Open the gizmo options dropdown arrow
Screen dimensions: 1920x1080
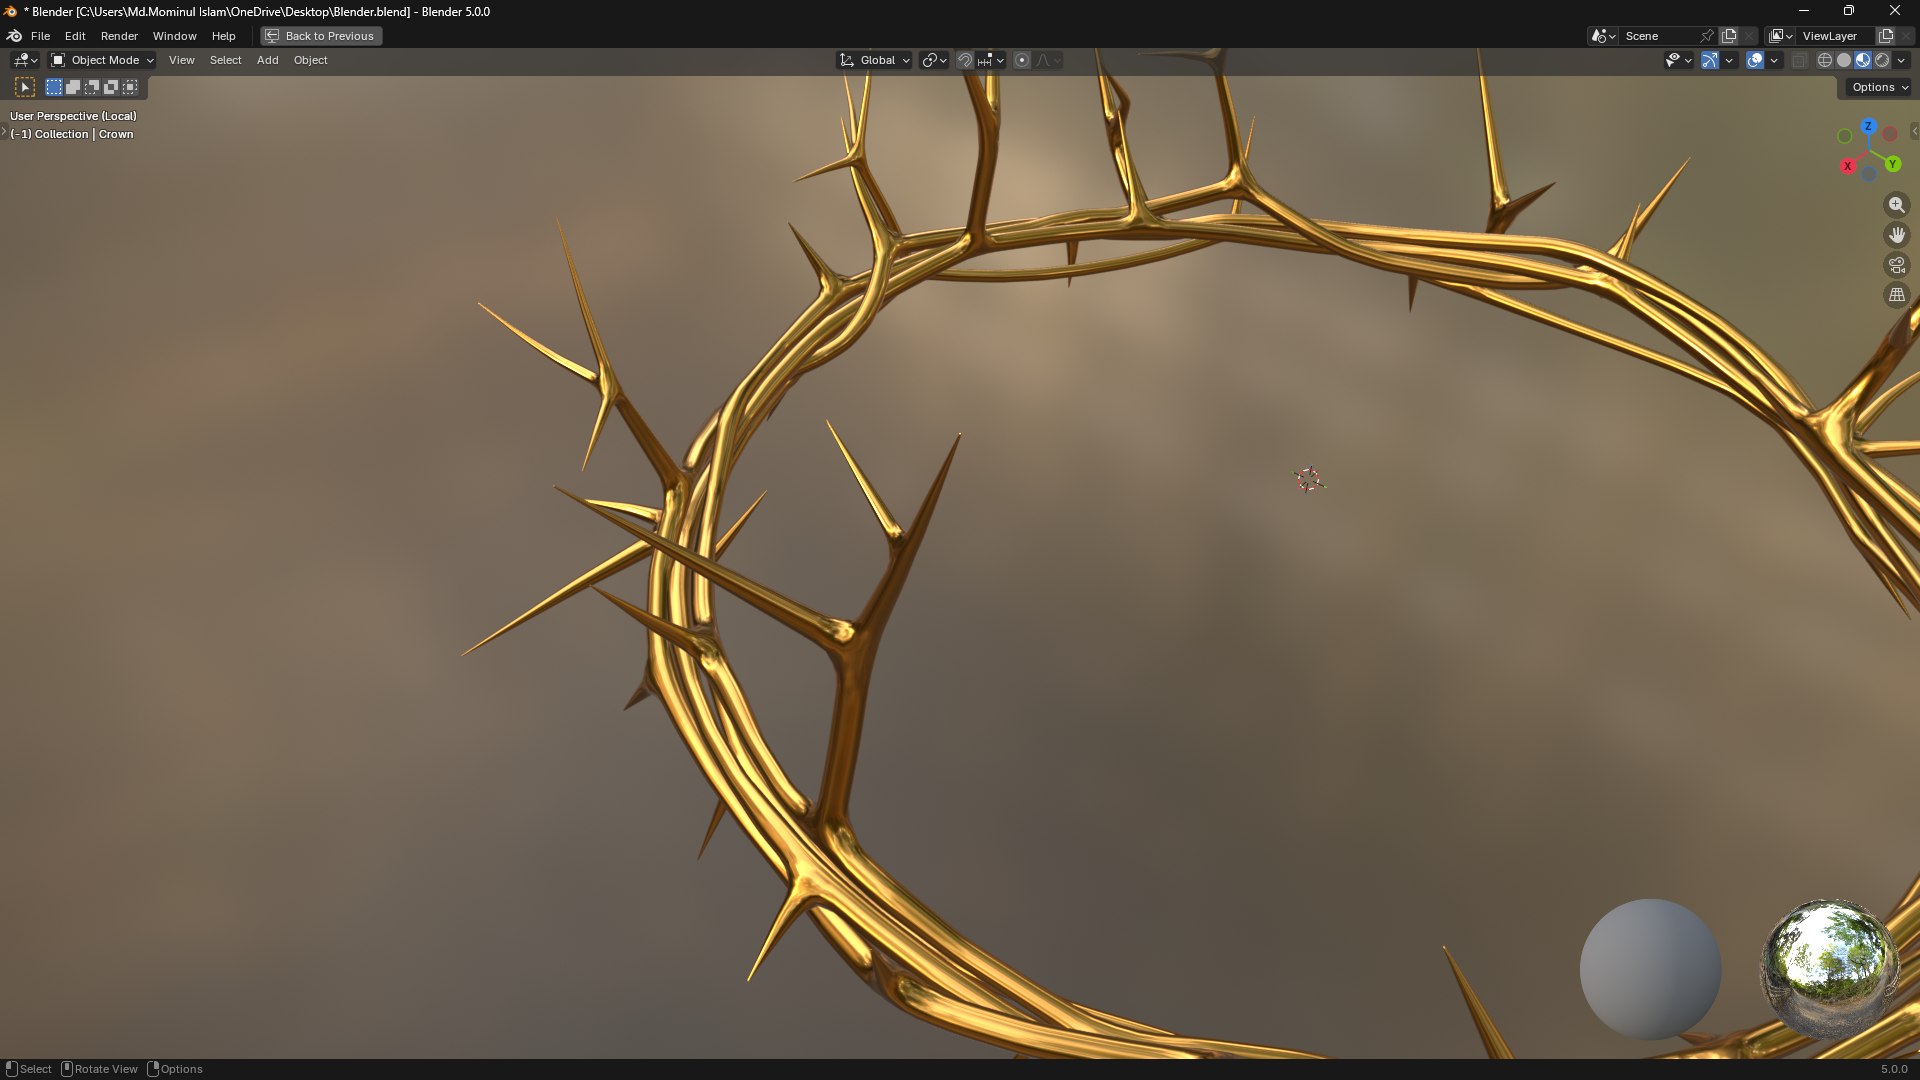click(x=1729, y=60)
